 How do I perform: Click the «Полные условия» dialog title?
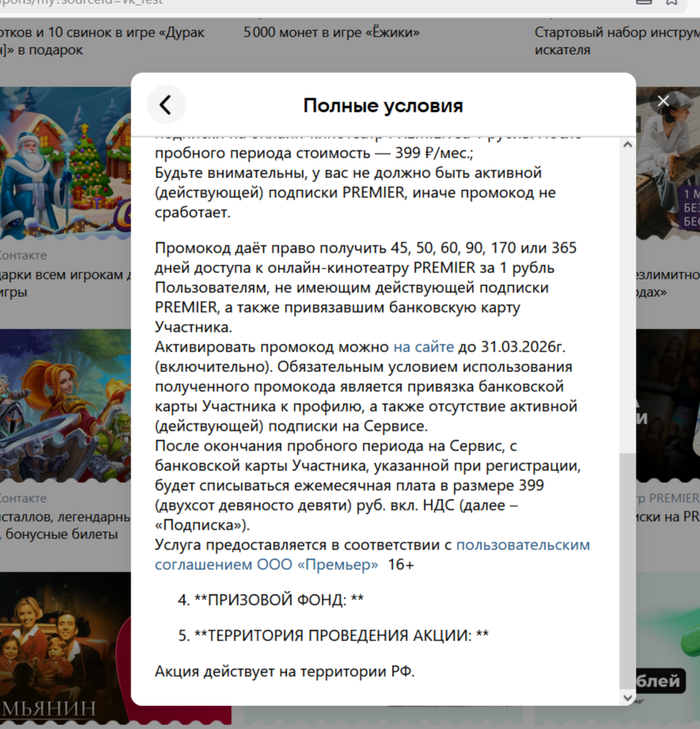(383, 106)
